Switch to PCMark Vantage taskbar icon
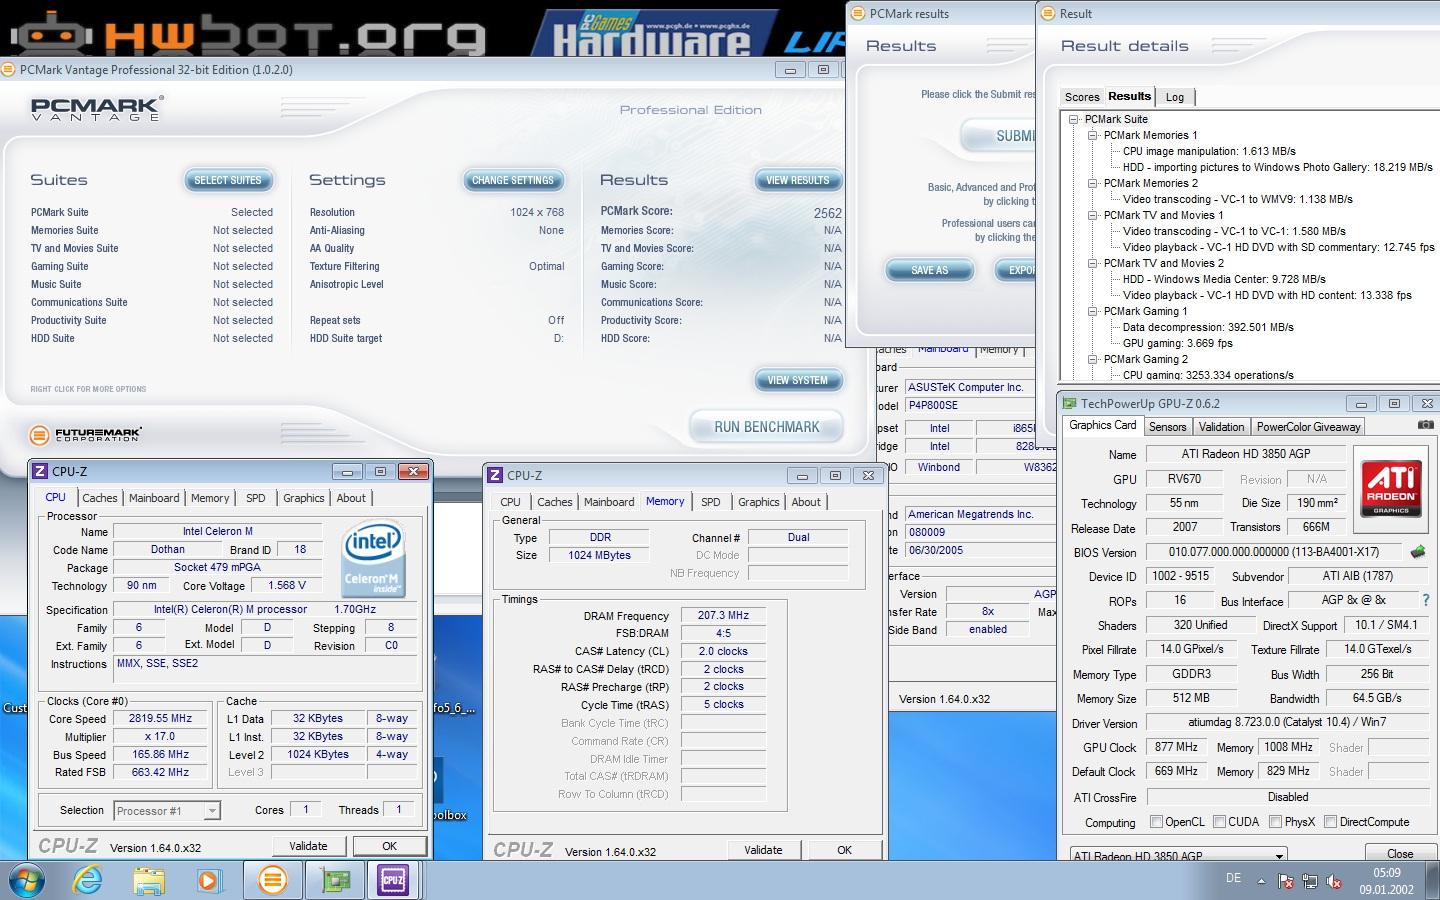1440x900 pixels. [x=272, y=880]
